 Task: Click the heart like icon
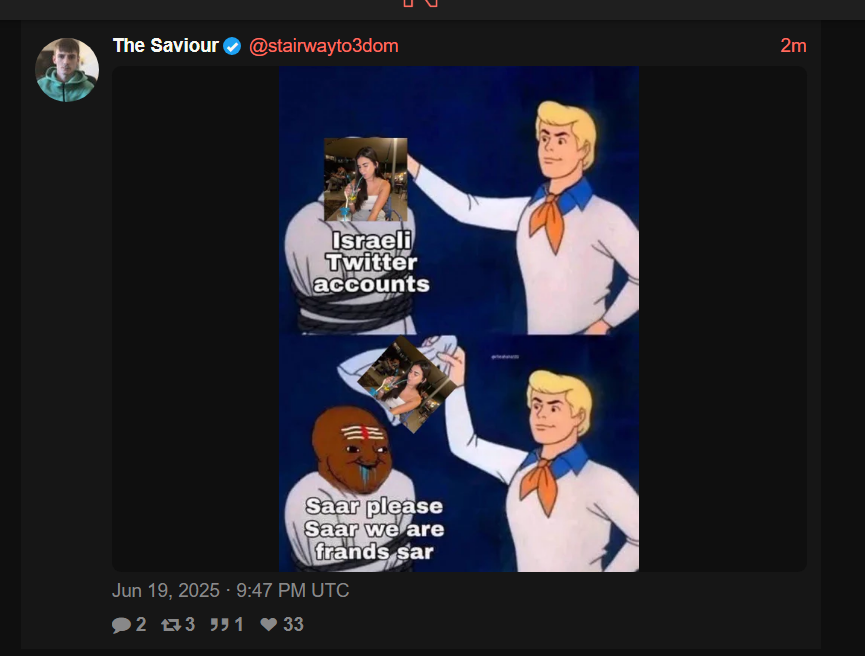click(269, 625)
